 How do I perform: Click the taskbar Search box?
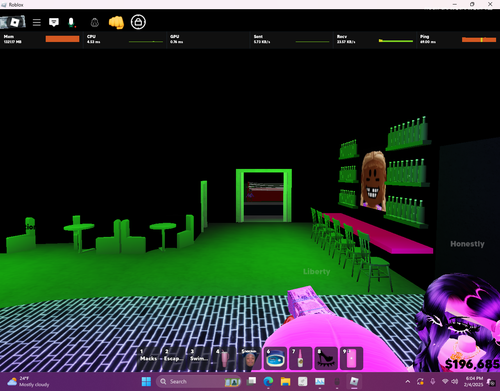pos(199,382)
